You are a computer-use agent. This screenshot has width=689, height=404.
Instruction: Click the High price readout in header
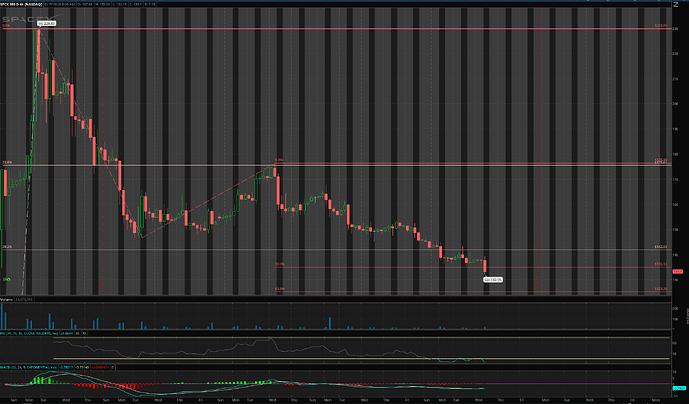tap(103, 4)
